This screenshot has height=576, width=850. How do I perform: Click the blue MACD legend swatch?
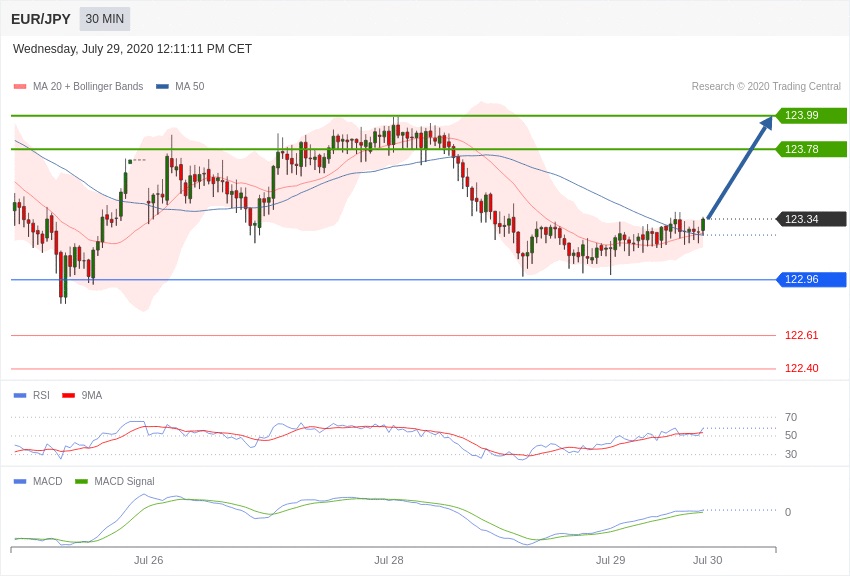pos(20,481)
